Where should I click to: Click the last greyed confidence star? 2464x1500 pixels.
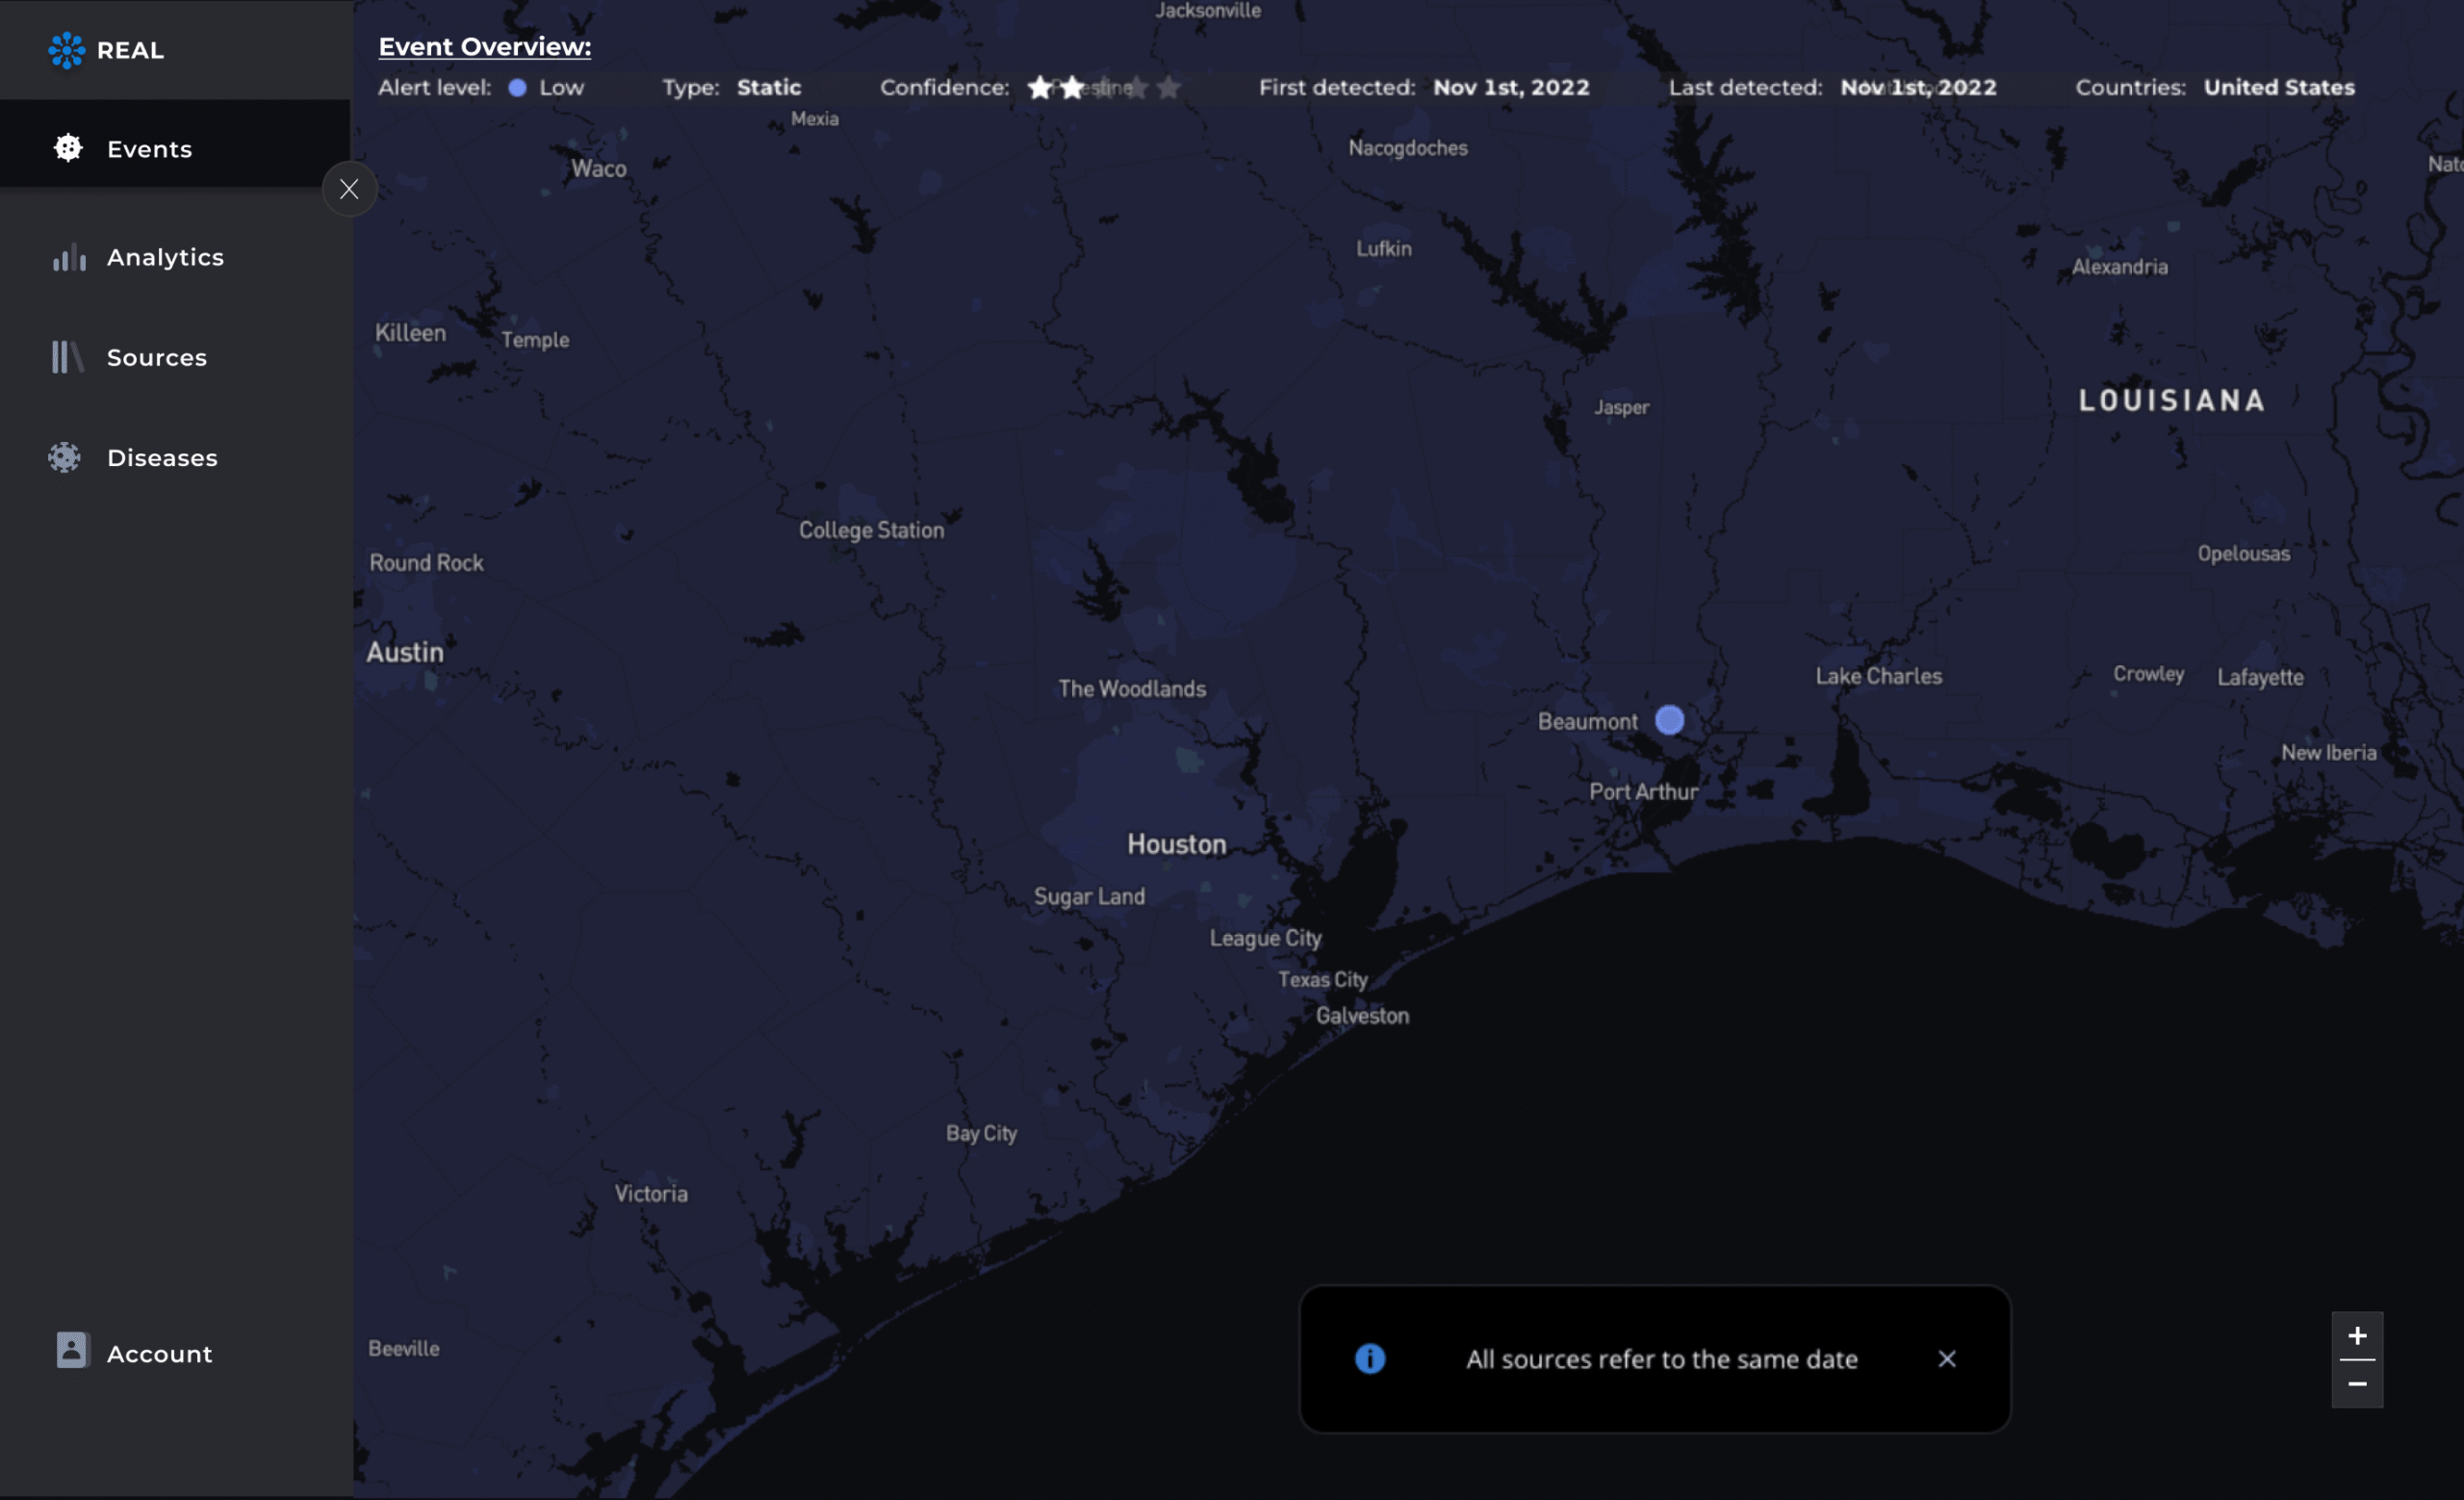pyautogui.click(x=1168, y=88)
